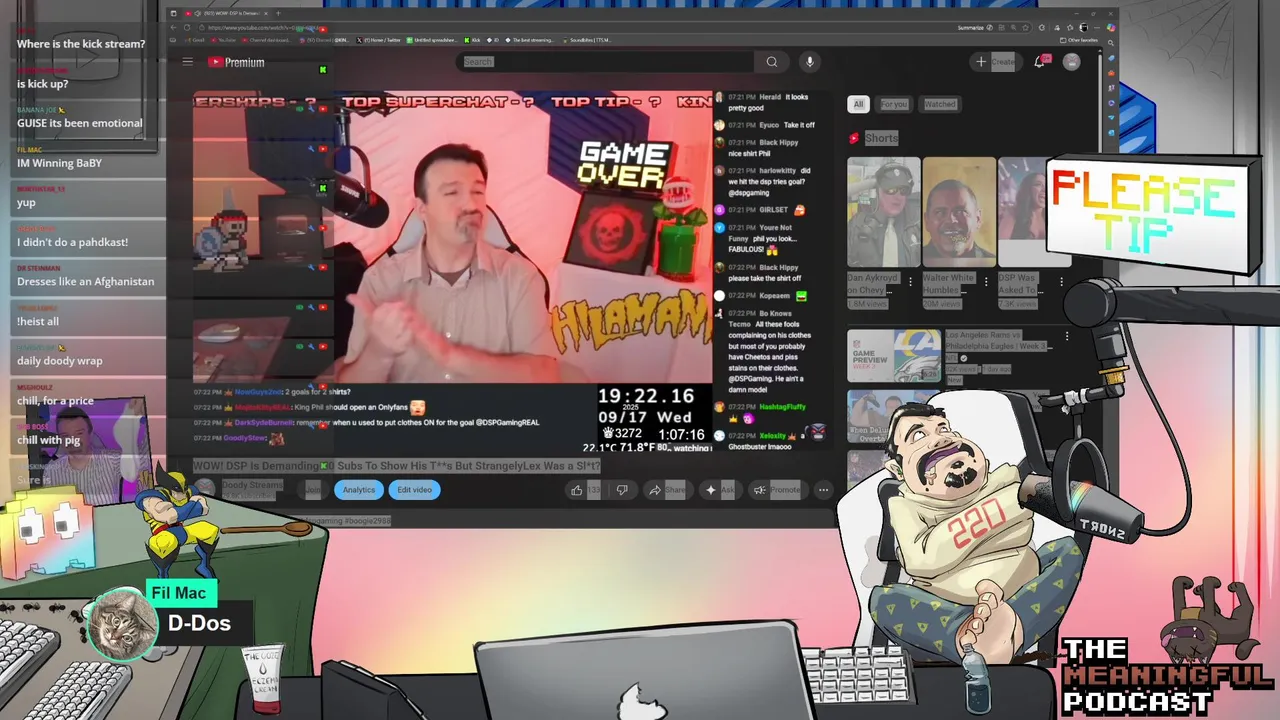Click the Join channel button

click(x=313, y=490)
